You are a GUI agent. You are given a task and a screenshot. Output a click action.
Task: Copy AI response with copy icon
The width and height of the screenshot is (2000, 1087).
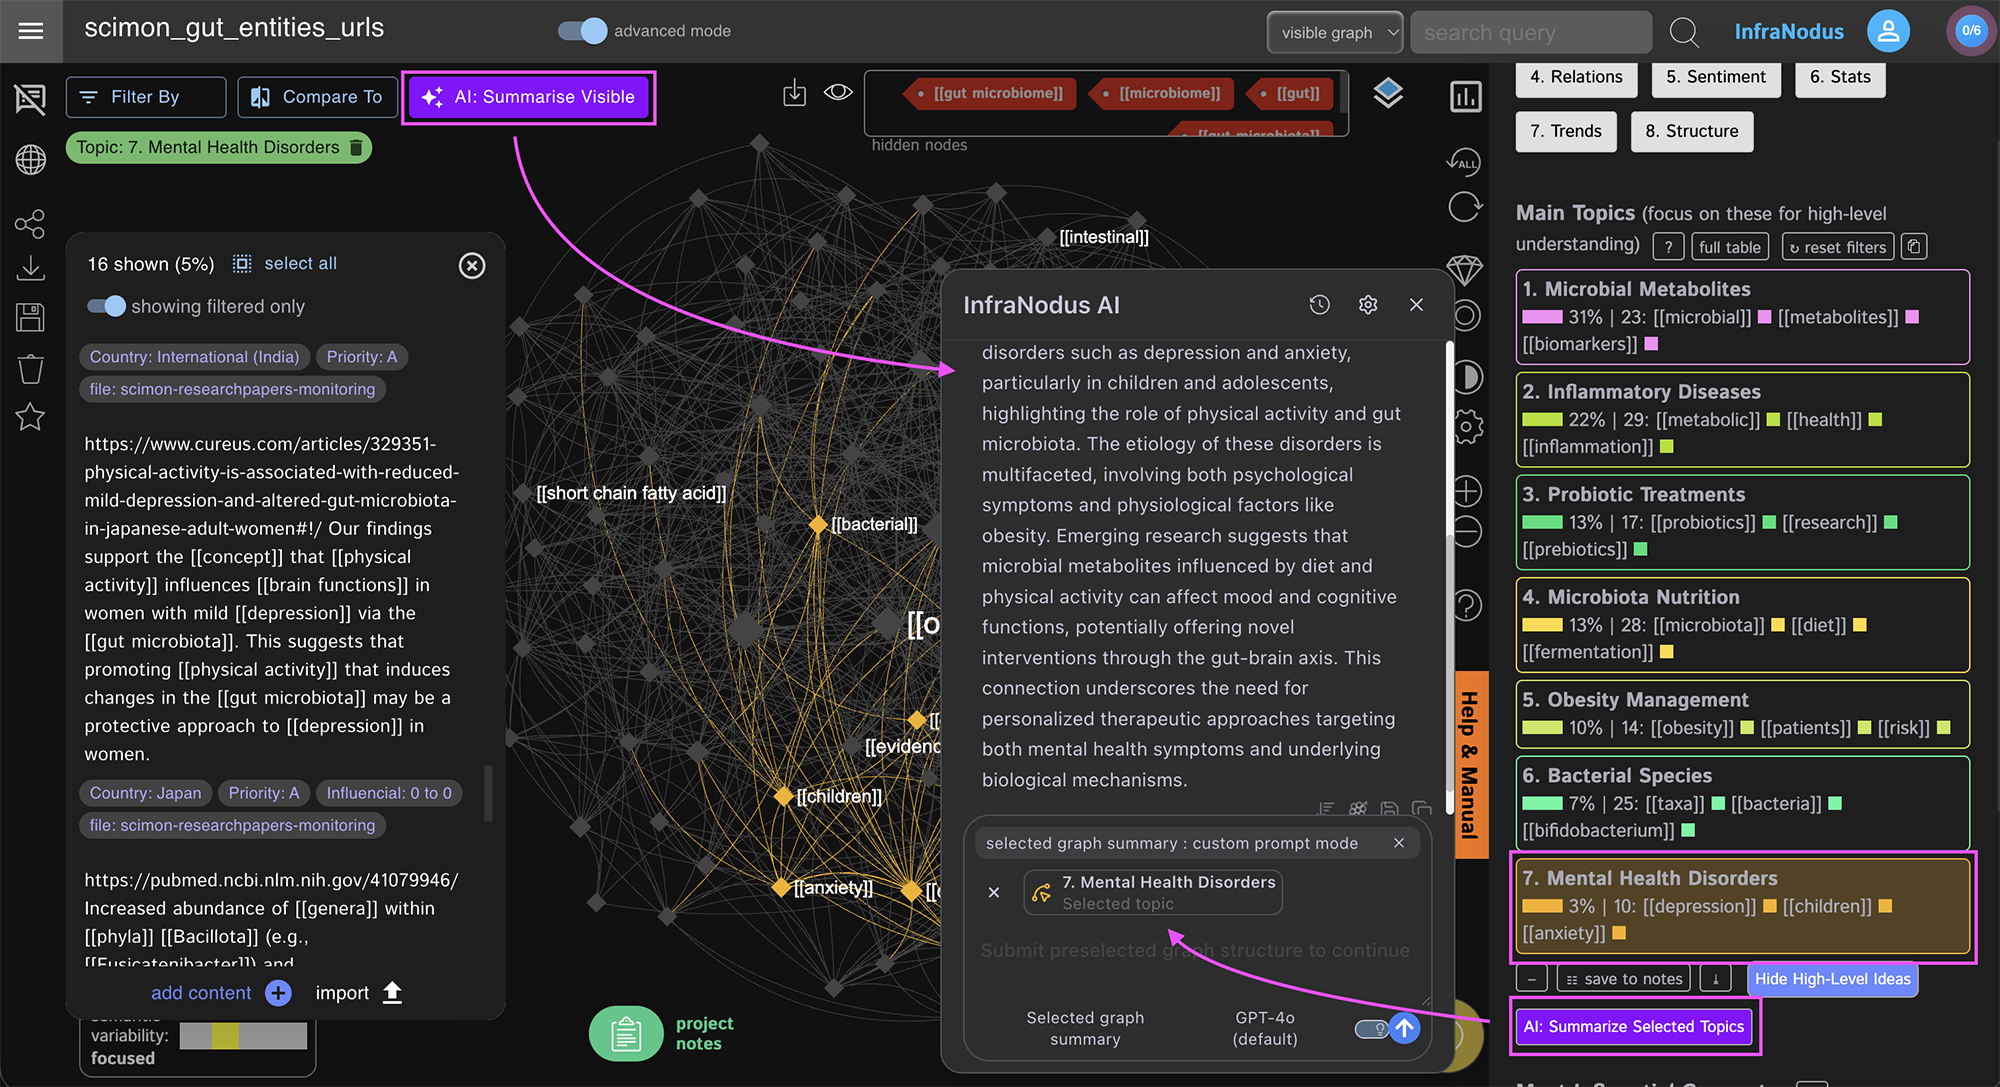click(1421, 809)
